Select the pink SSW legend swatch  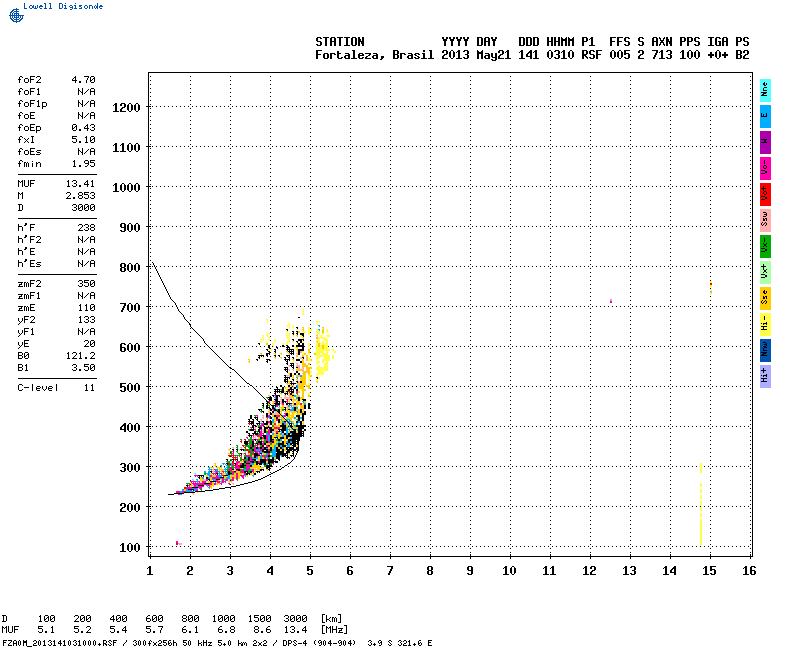coord(765,220)
